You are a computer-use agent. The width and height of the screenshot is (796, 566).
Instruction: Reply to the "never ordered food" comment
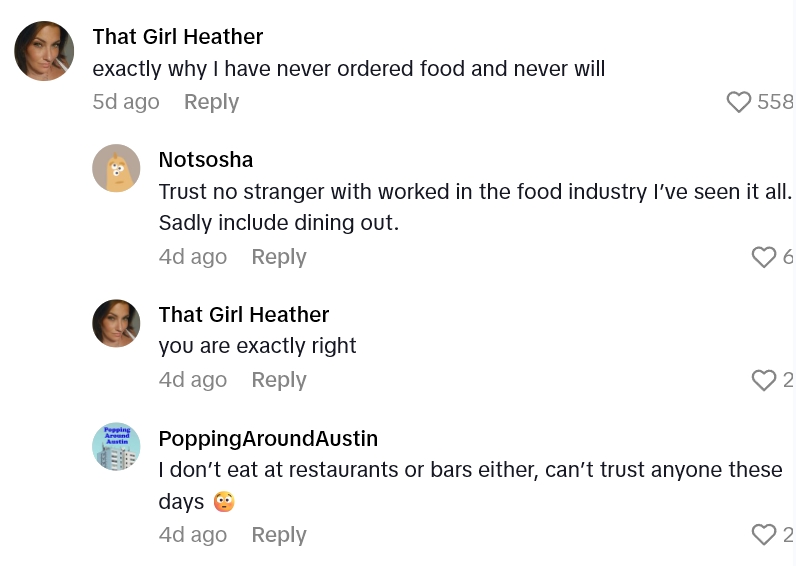[211, 102]
